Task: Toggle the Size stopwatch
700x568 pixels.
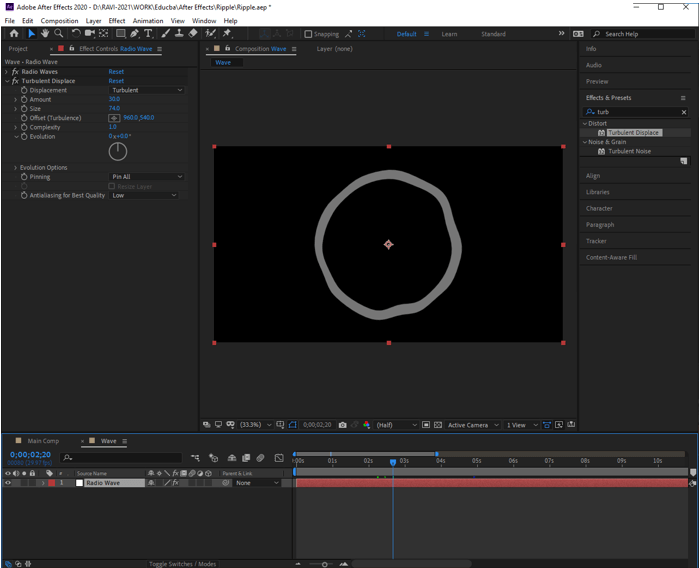Action: pyautogui.click(x=24, y=109)
